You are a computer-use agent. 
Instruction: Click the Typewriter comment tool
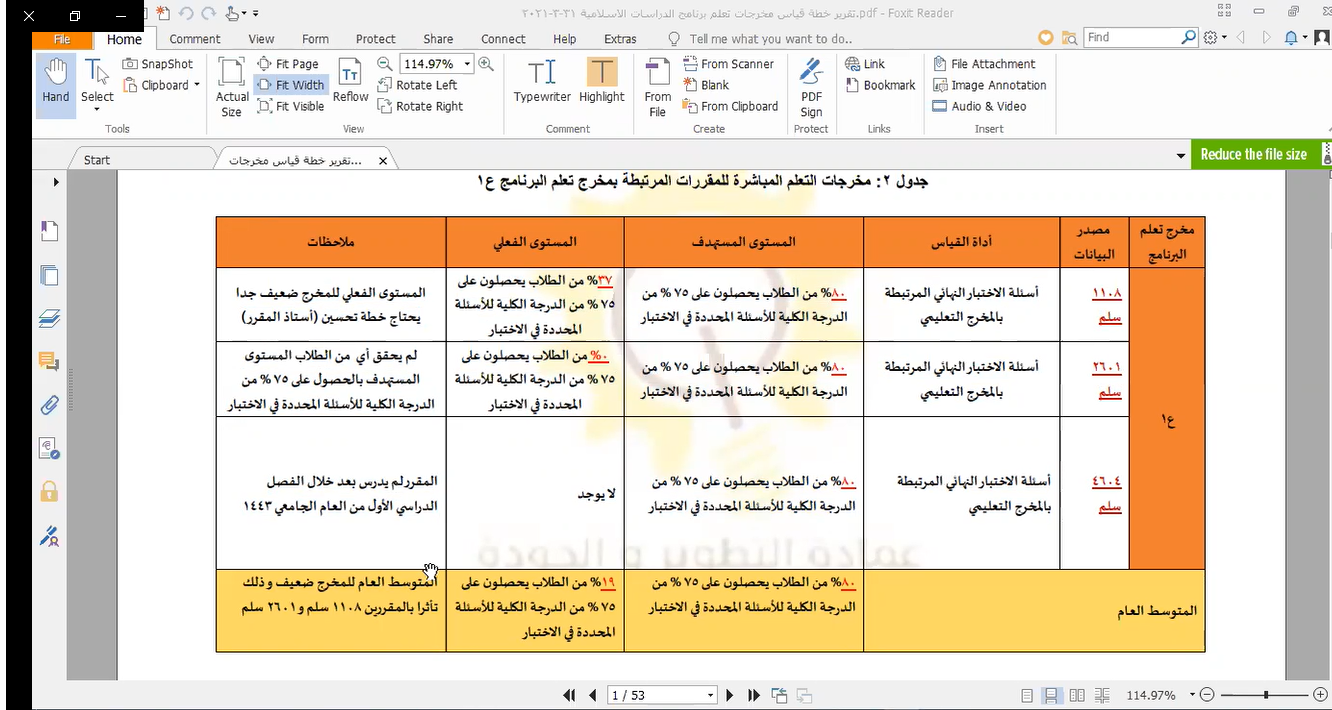coord(541,81)
